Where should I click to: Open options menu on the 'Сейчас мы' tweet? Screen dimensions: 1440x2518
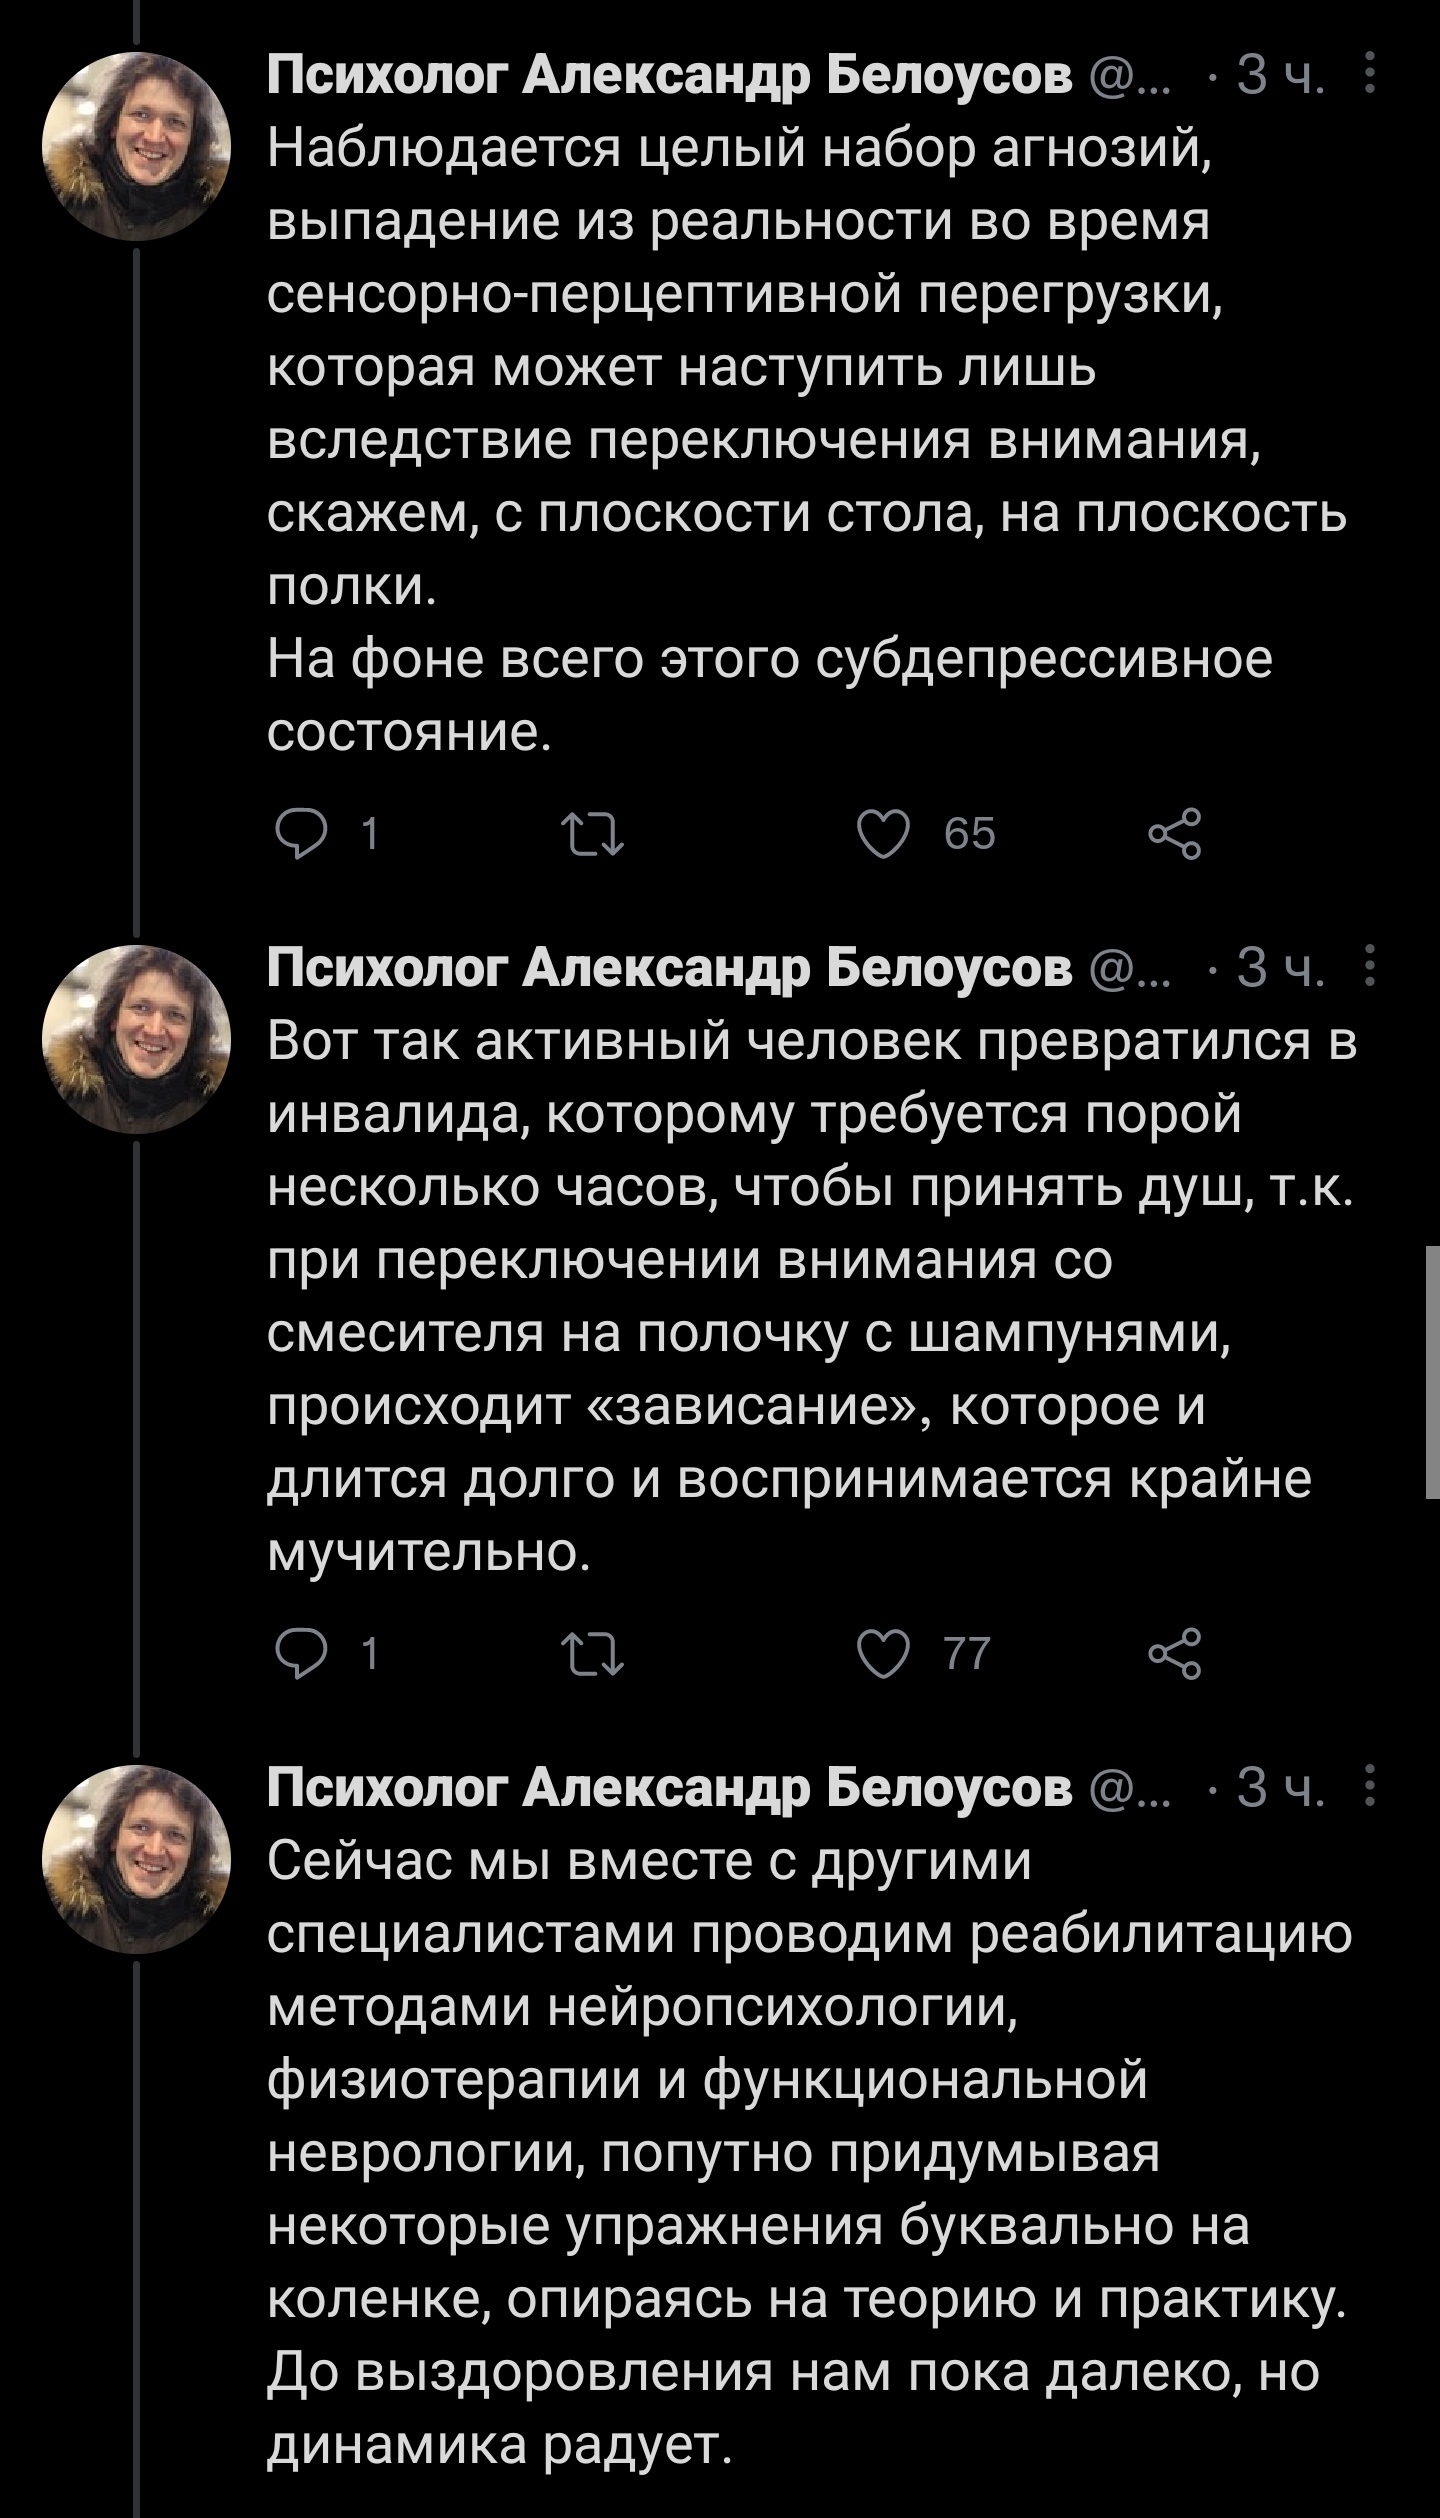(1371, 1787)
